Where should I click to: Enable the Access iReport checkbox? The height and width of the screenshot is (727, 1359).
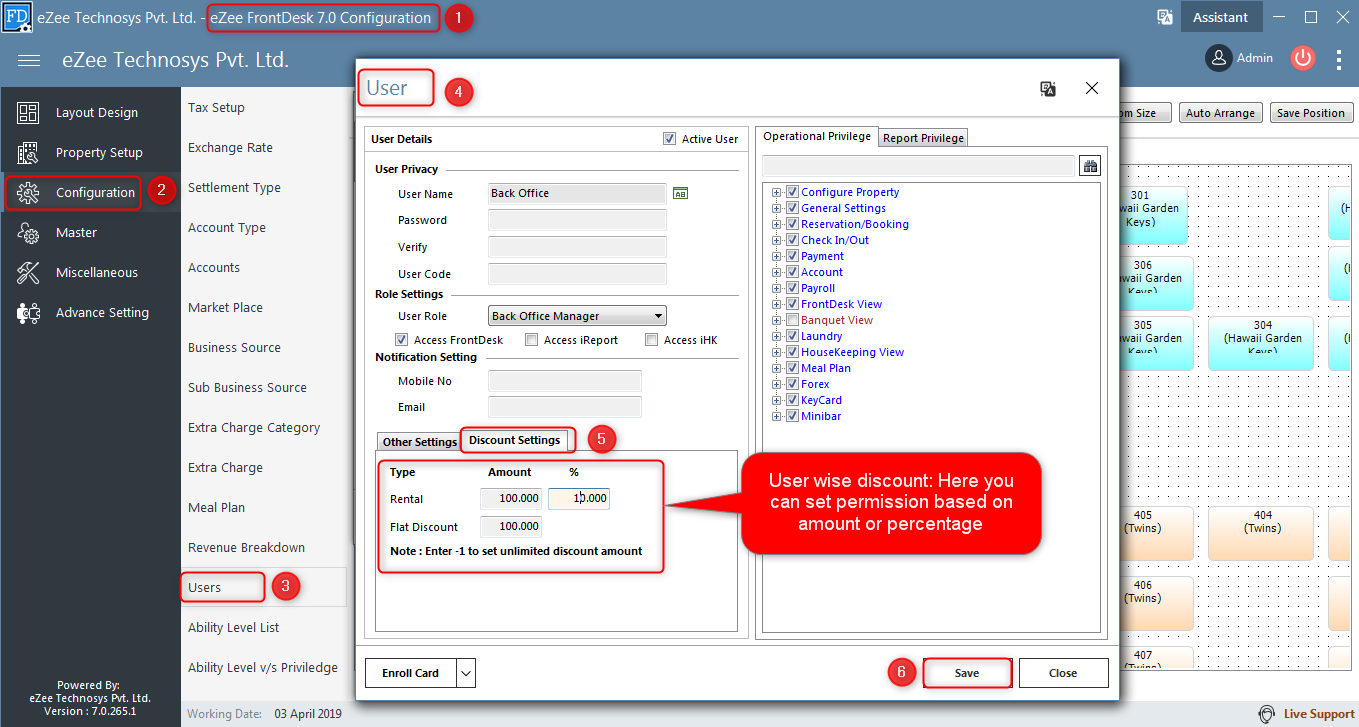click(531, 340)
